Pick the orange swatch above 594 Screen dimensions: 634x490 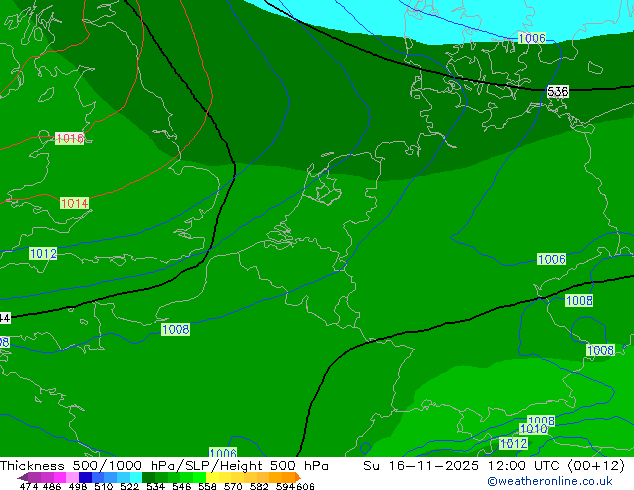[288, 477]
